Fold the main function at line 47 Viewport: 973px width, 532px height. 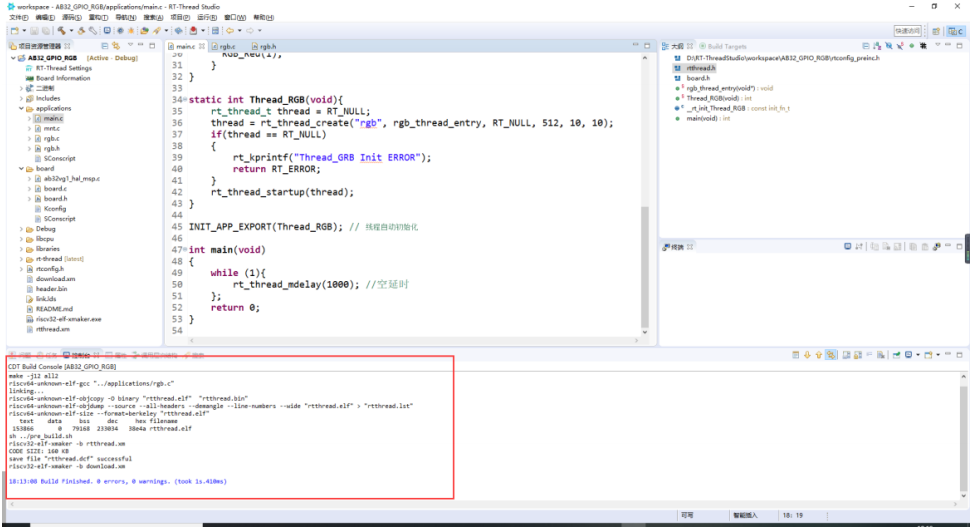pos(186,250)
